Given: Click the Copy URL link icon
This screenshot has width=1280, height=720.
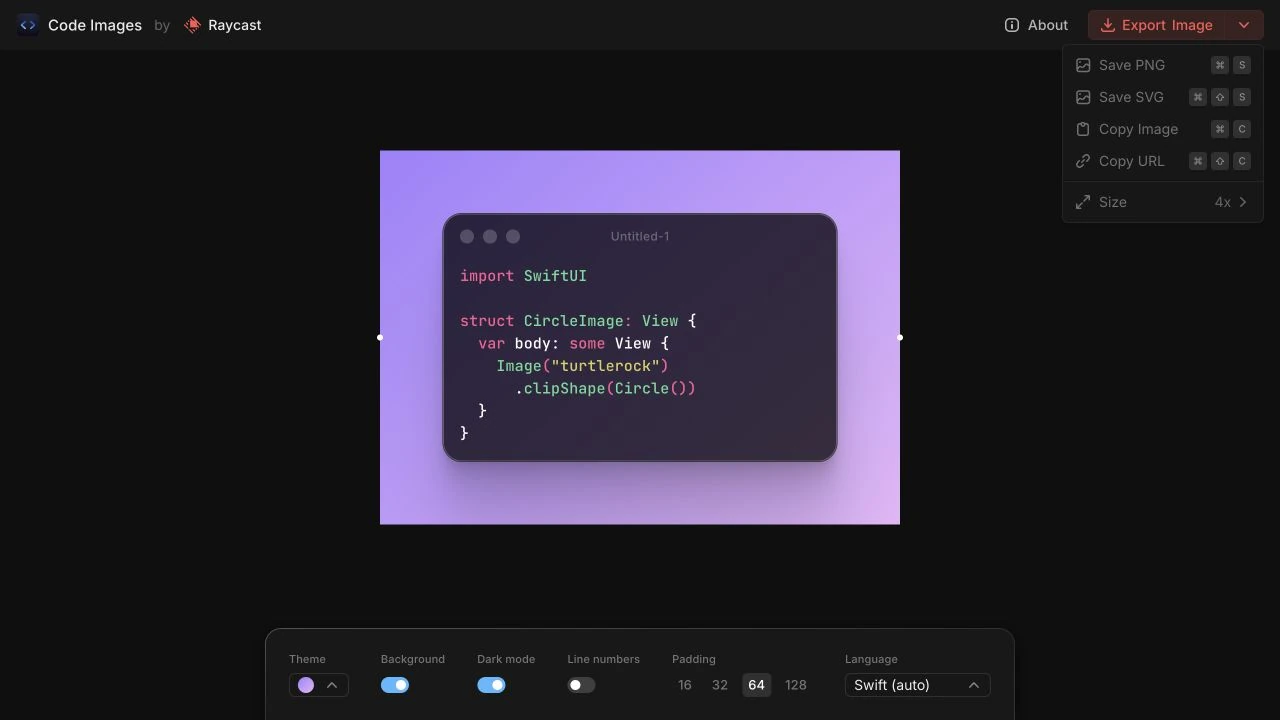Looking at the screenshot, I should click(1083, 161).
